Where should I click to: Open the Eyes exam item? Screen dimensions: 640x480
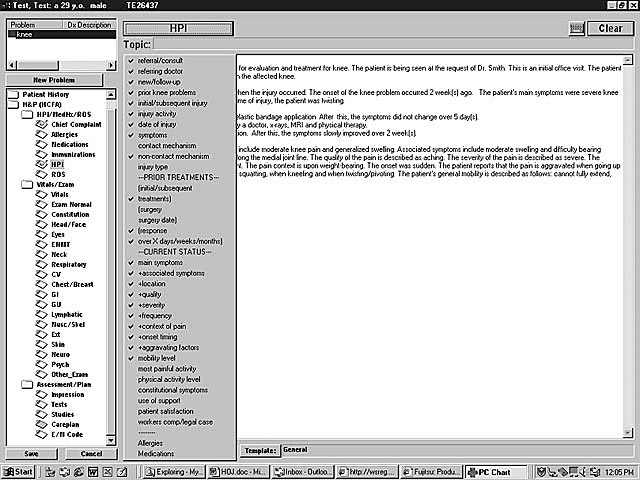coord(58,234)
